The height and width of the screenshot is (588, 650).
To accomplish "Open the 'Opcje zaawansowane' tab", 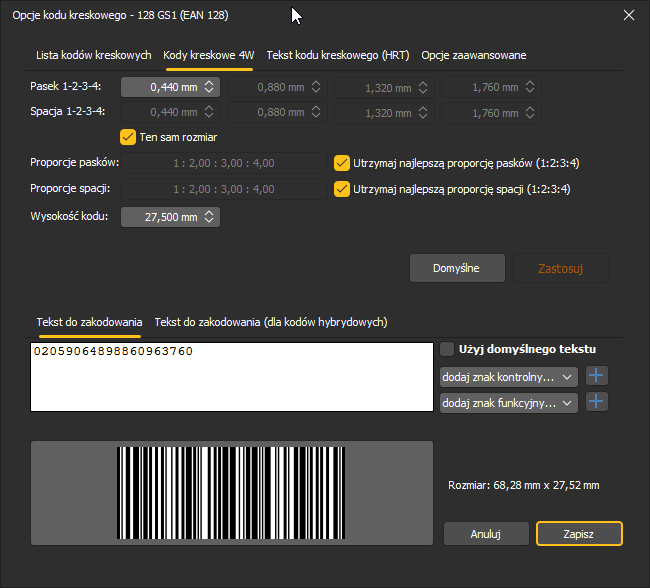I will [474, 55].
